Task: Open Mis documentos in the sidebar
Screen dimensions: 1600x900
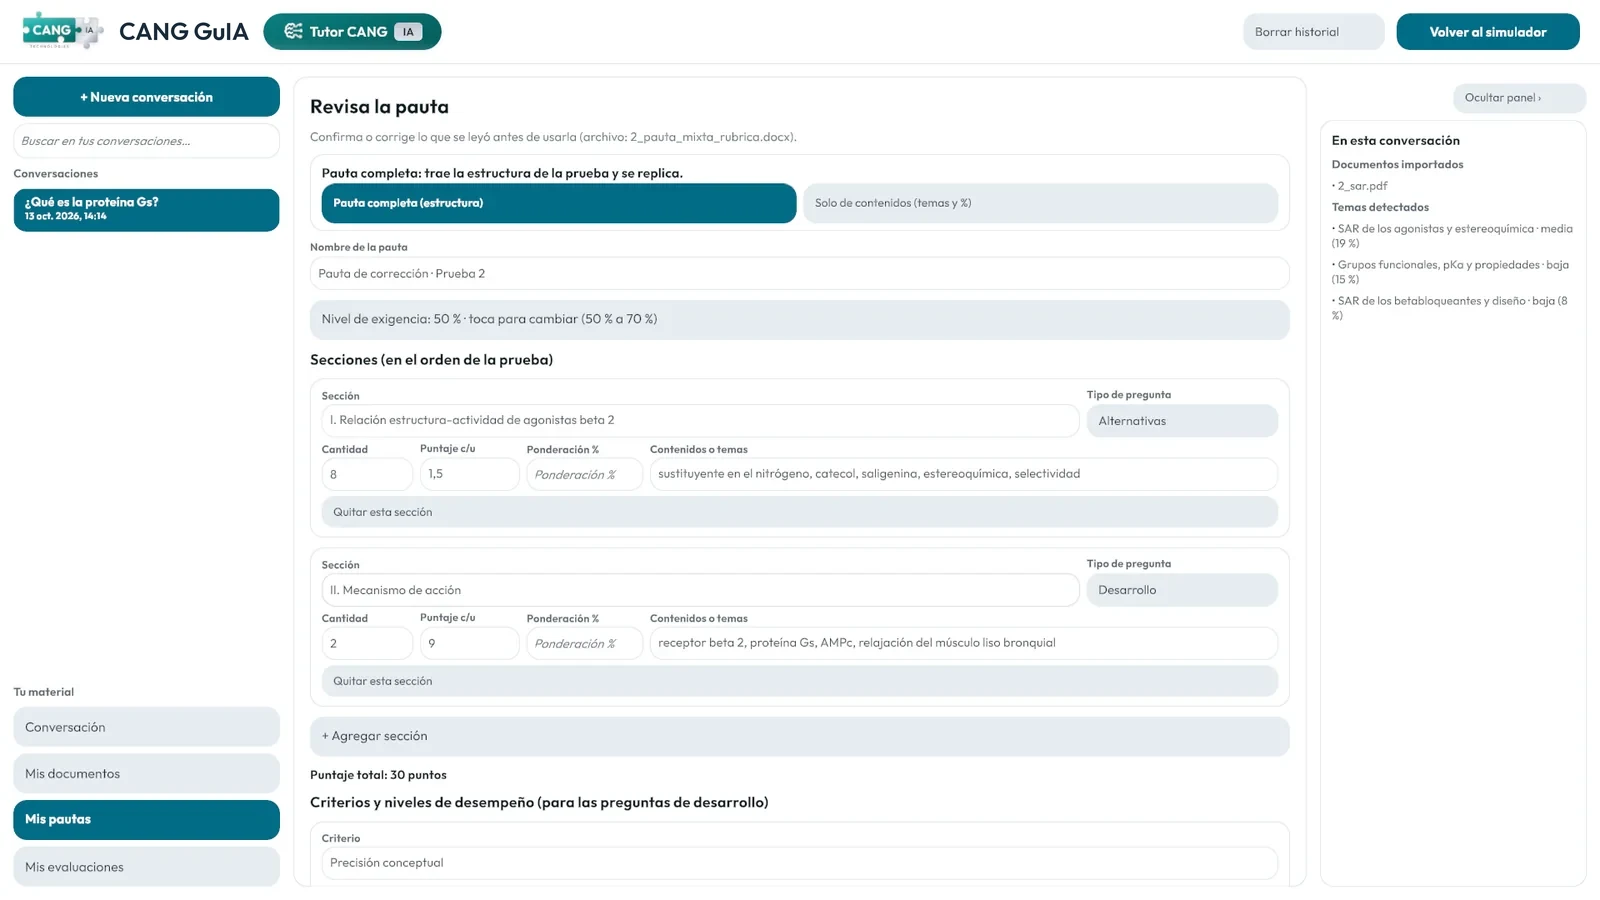Action: [x=146, y=774]
